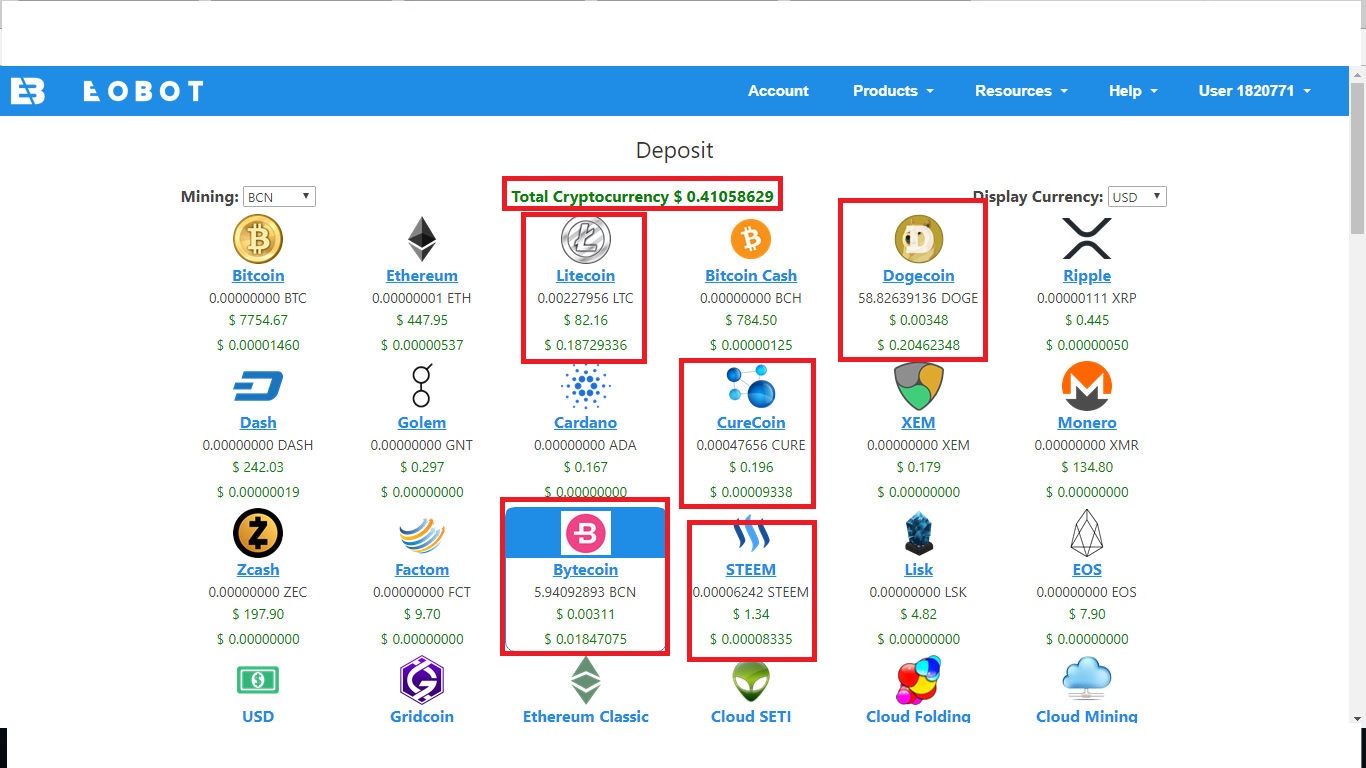Open the EOS deposit link
Image resolution: width=1366 pixels, height=768 pixels.
[x=1087, y=570]
